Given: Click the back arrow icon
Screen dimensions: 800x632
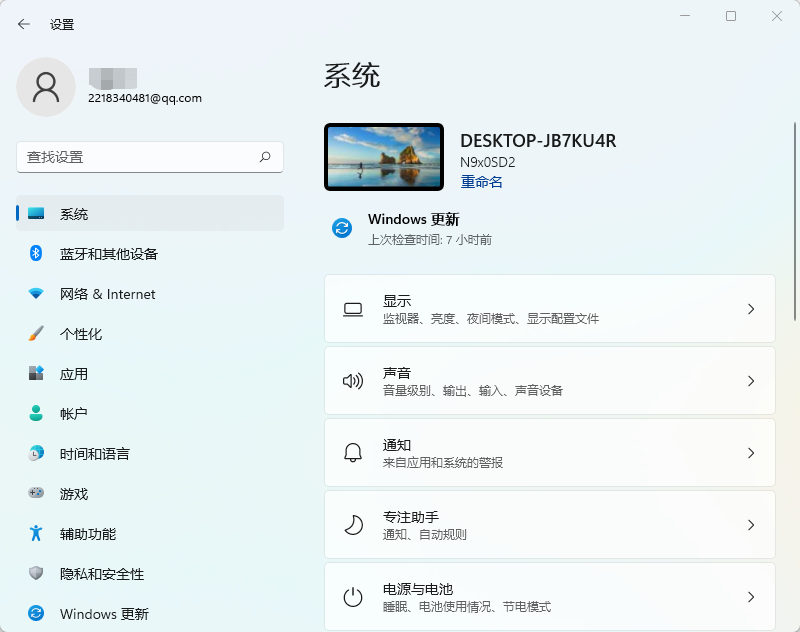Looking at the screenshot, I should tap(23, 24).
